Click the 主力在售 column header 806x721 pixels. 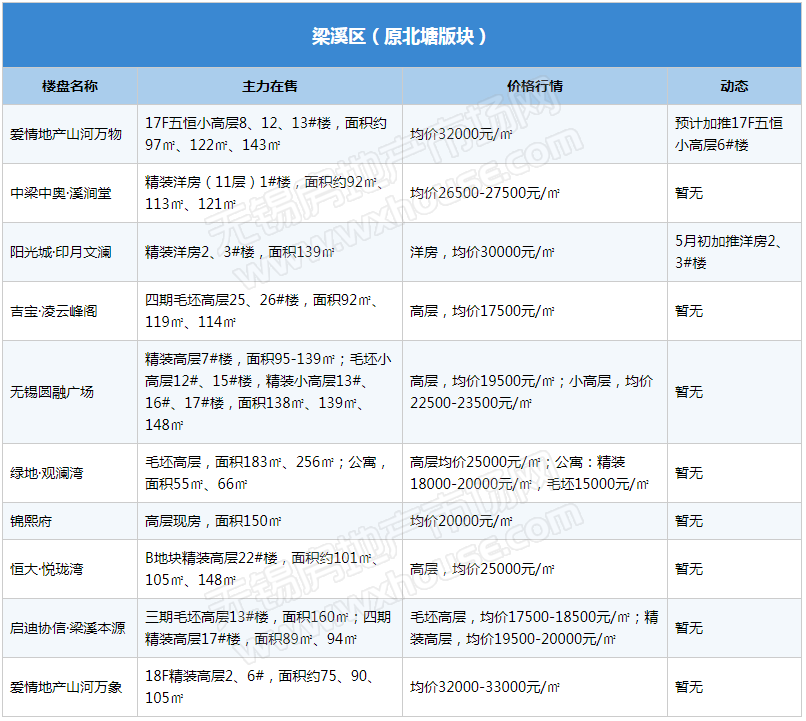pos(270,86)
